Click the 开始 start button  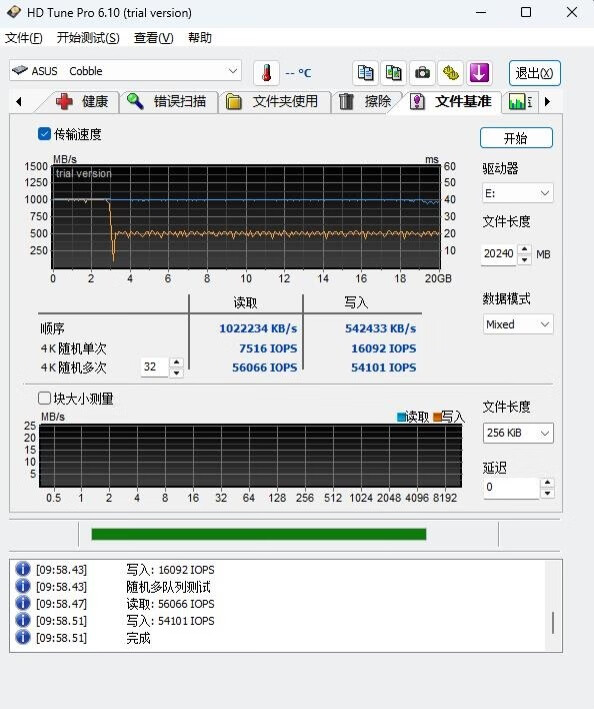pyautogui.click(x=516, y=138)
